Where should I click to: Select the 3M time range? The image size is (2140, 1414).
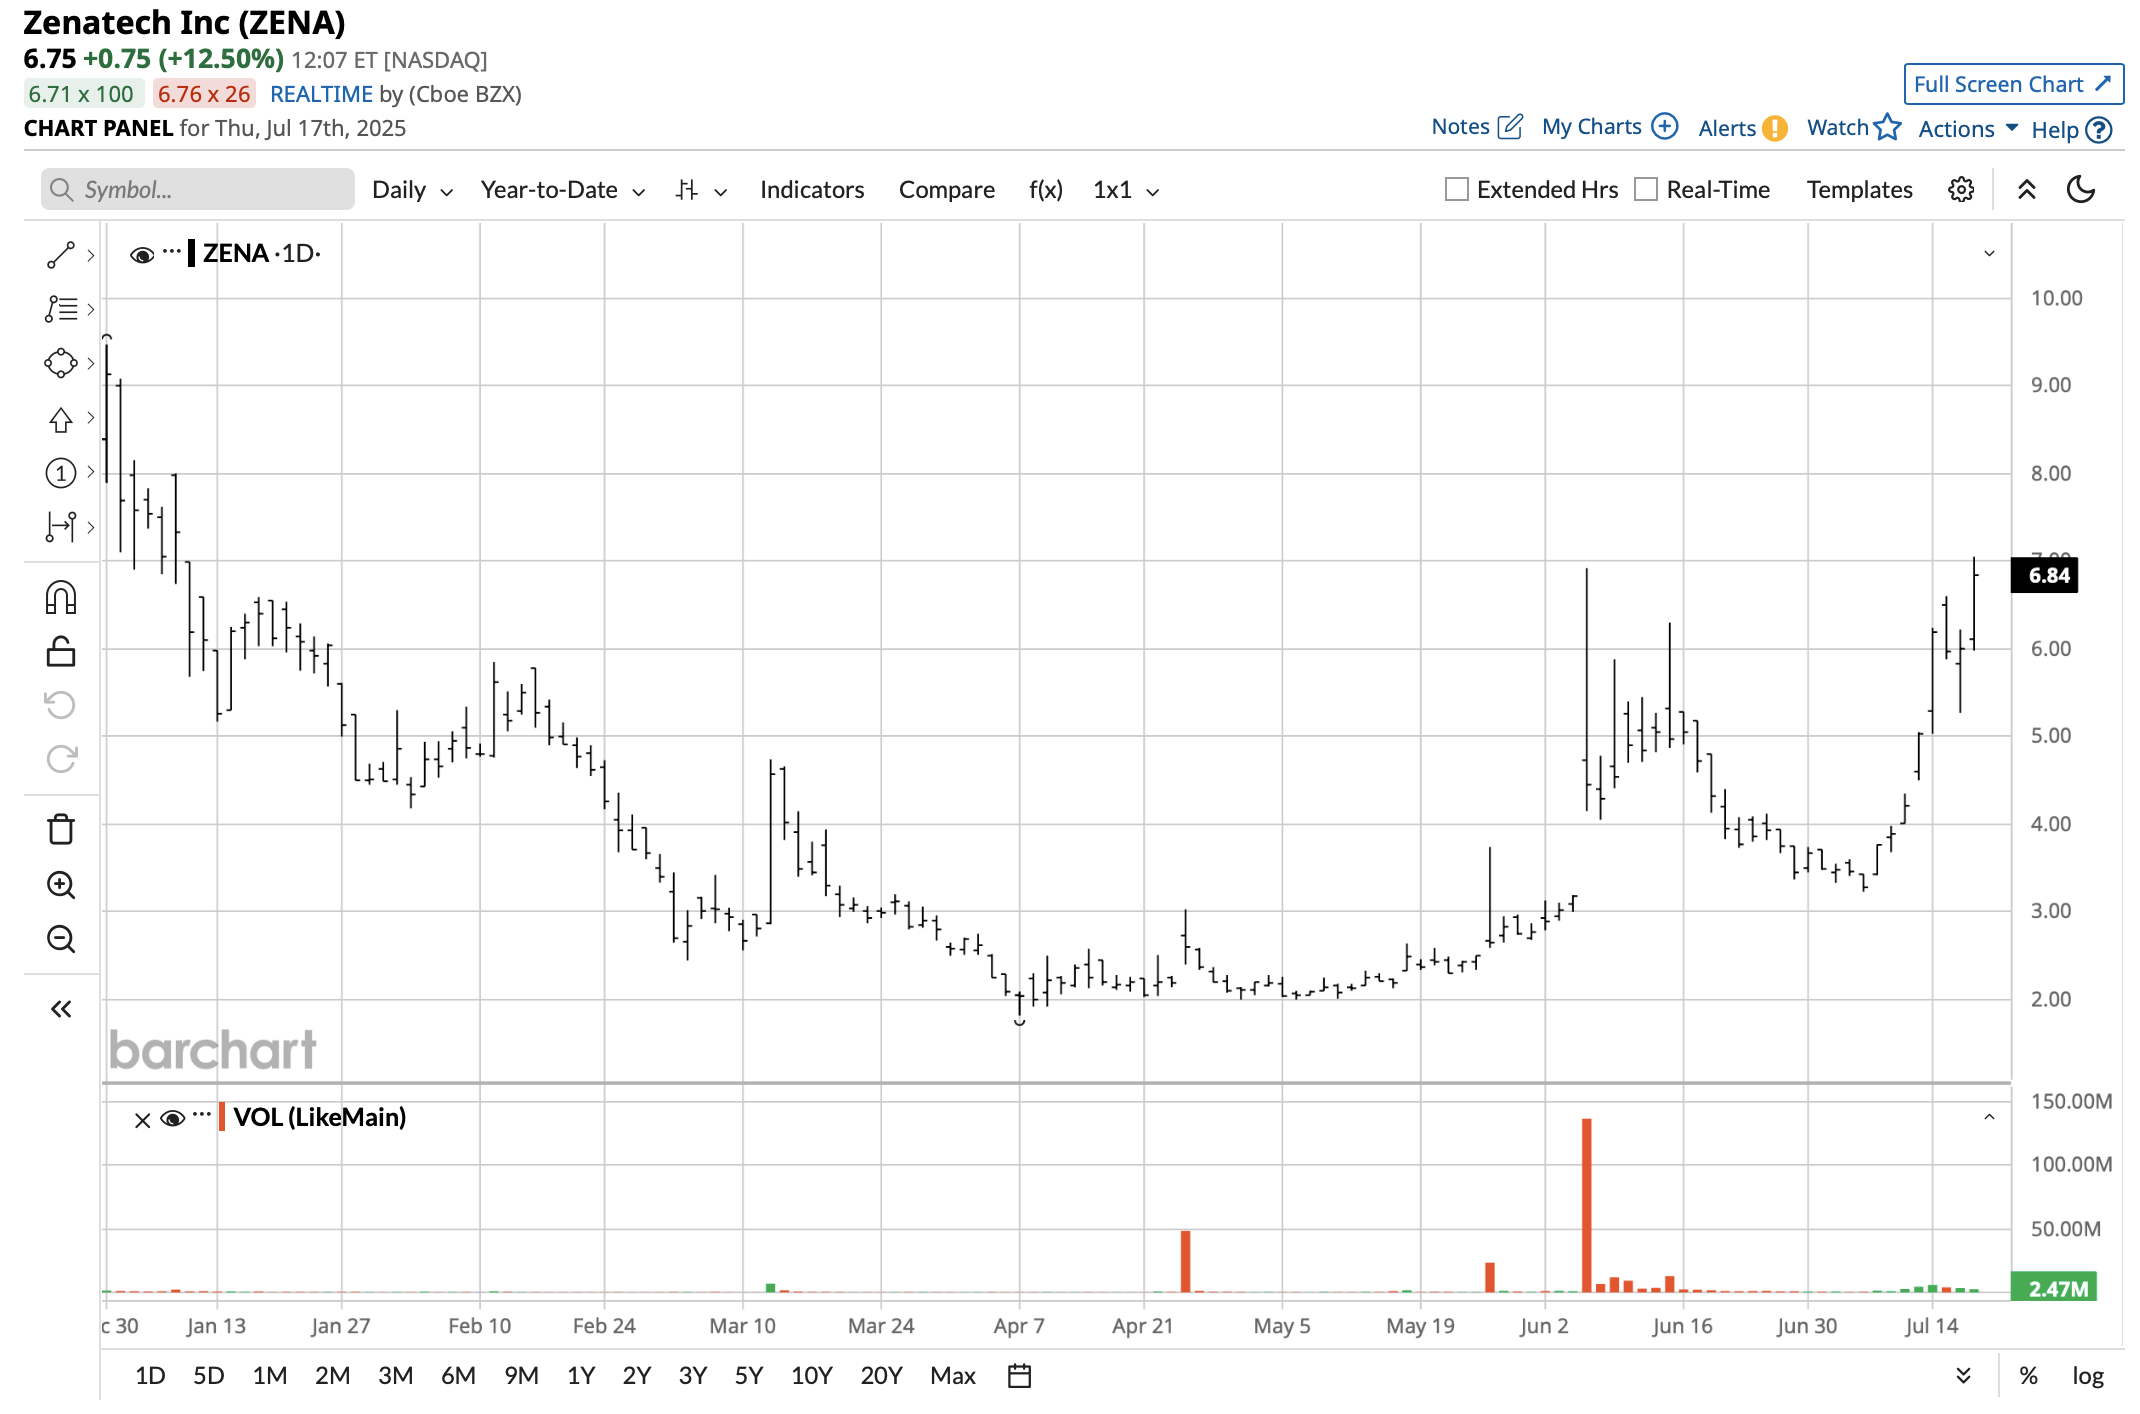pyautogui.click(x=395, y=1376)
